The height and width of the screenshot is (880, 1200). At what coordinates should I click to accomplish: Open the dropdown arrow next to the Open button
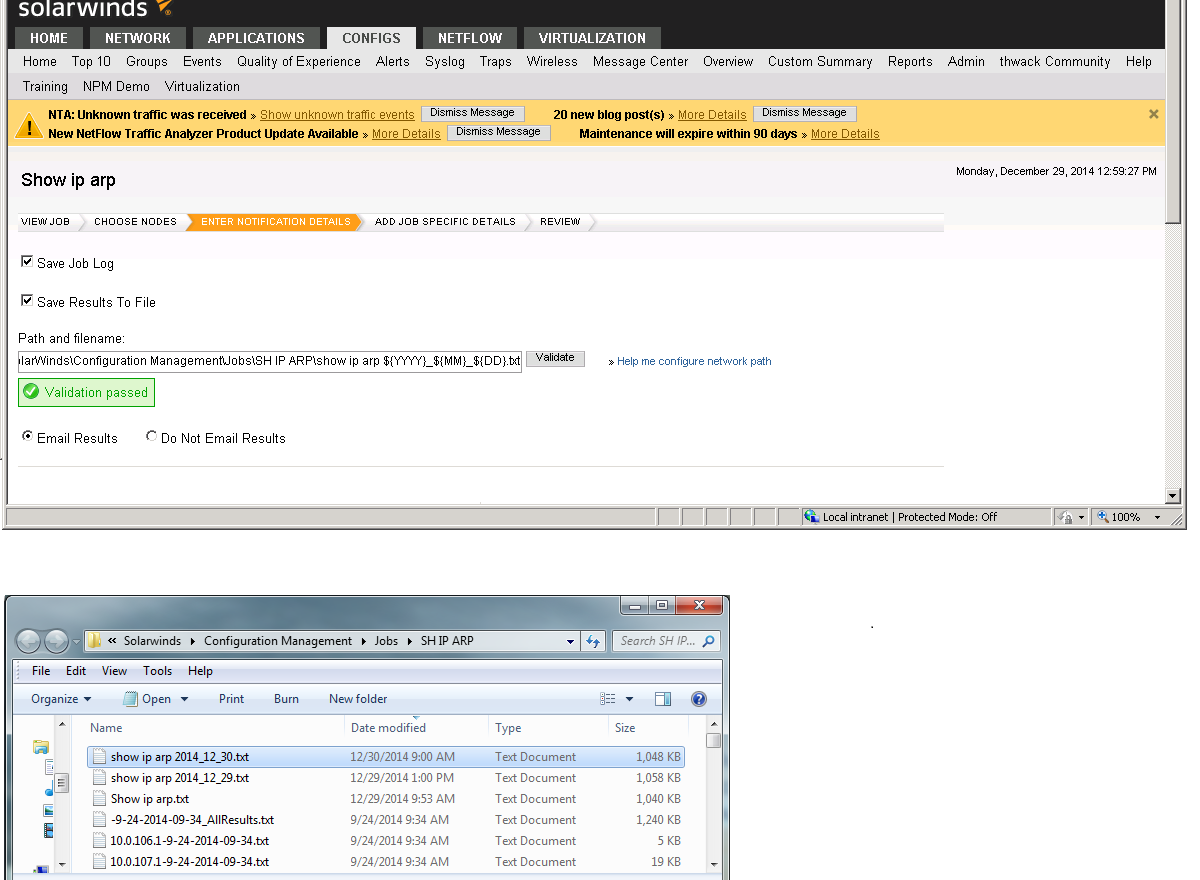point(184,699)
